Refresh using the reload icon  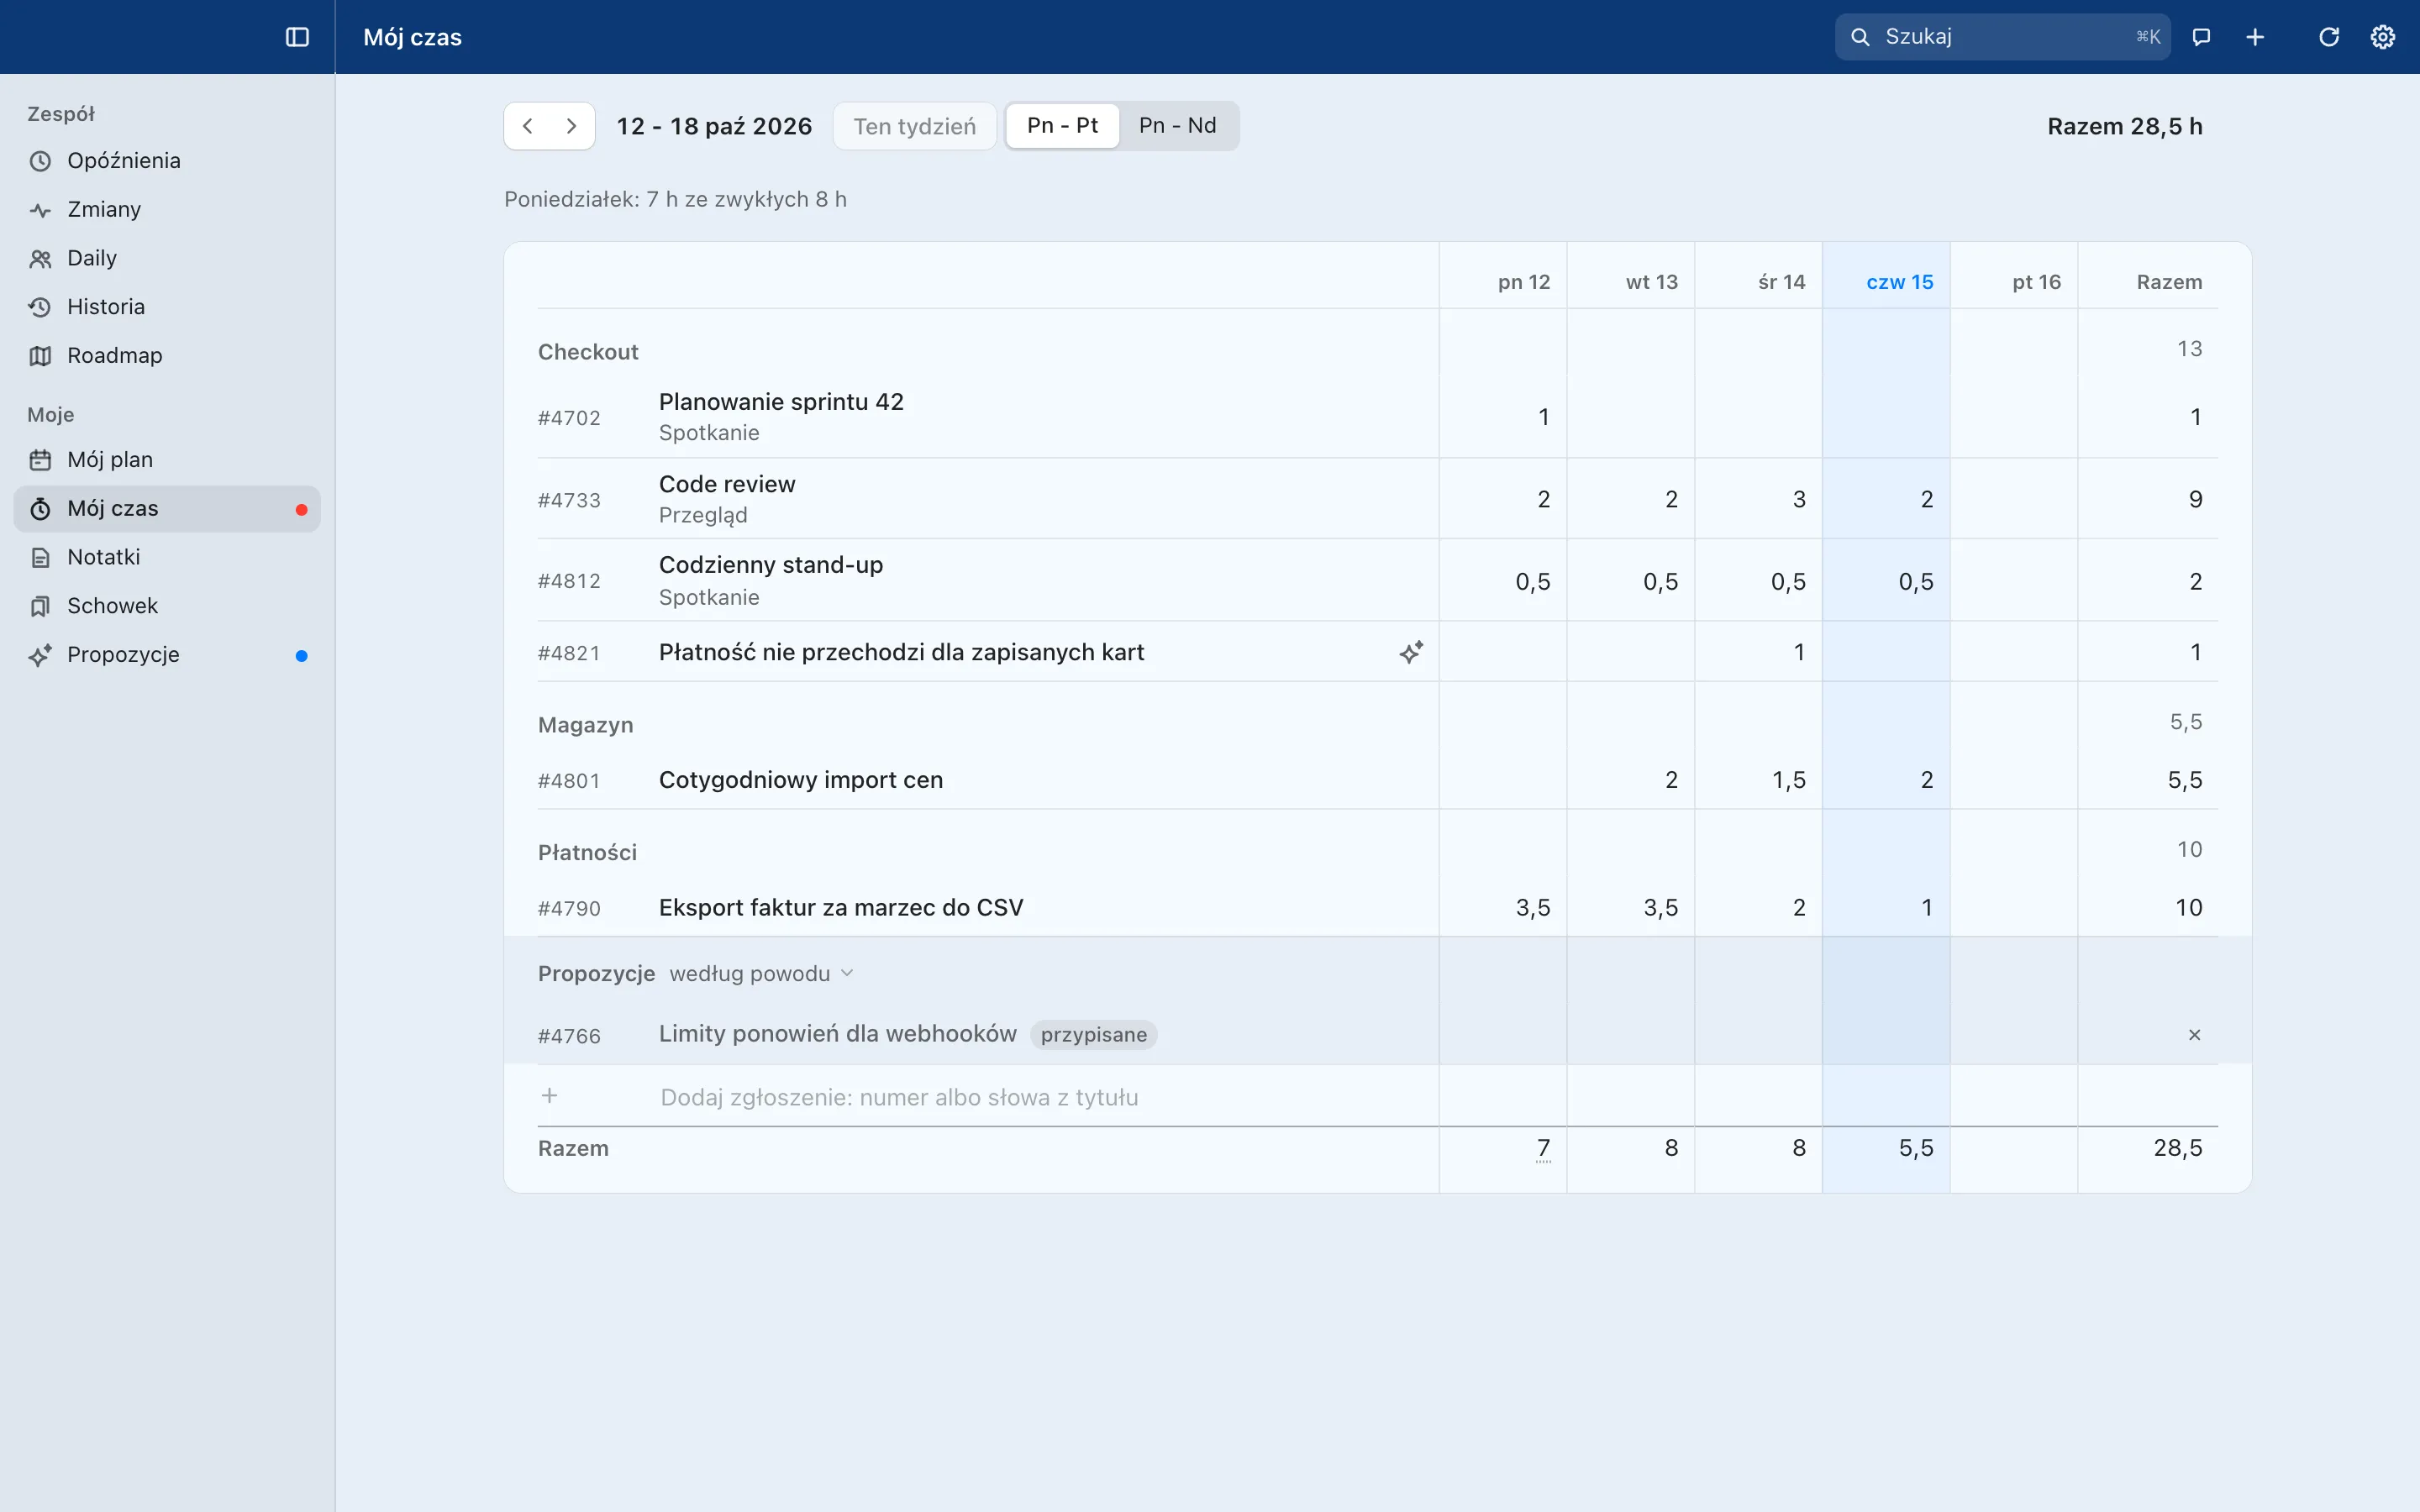tap(2329, 37)
